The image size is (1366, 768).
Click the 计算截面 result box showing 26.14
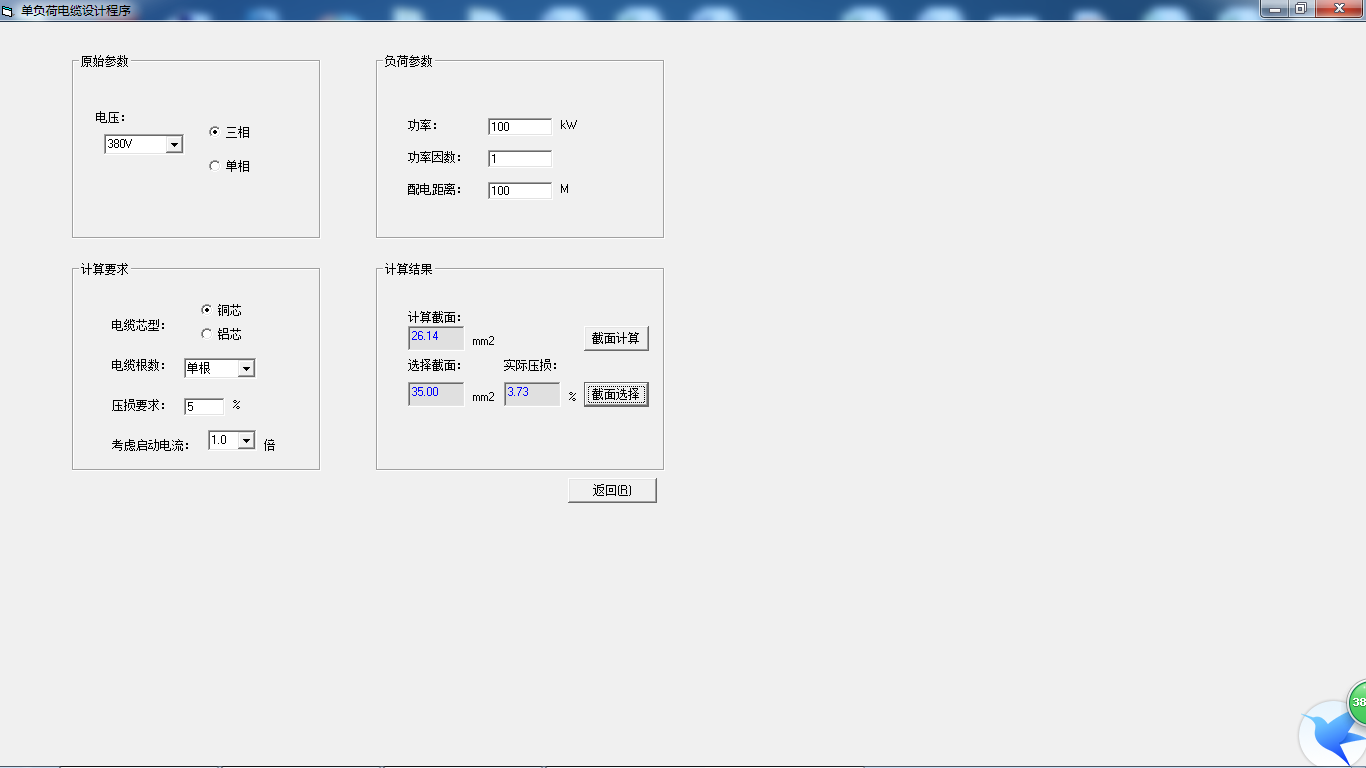436,338
